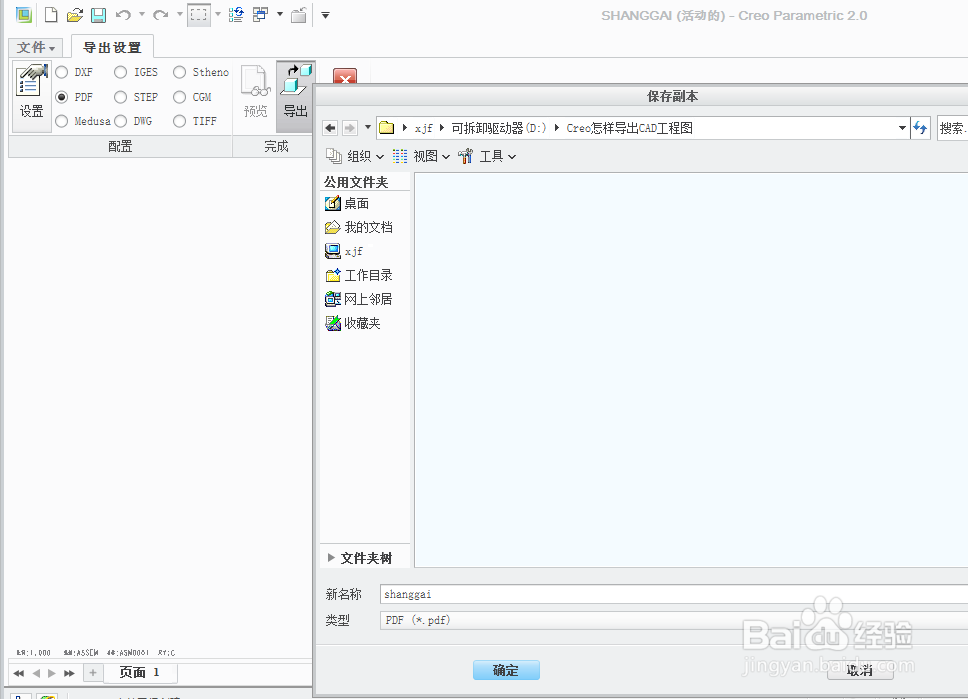The image size is (968, 699).
Task: Open the 工具 tools menu
Action: [487, 156]
